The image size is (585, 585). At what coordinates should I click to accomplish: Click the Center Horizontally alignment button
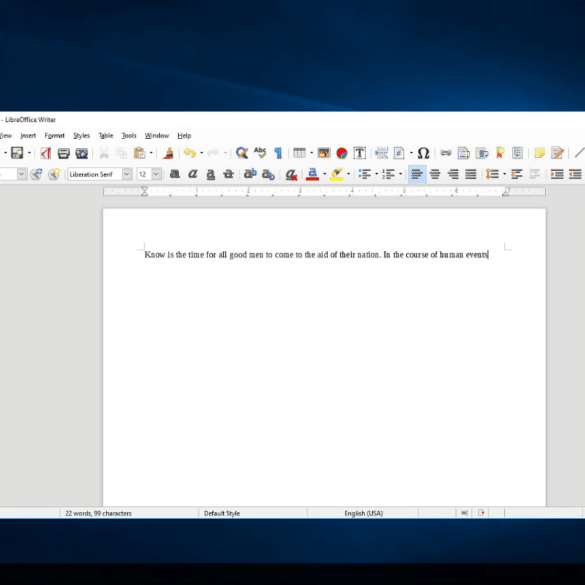[x=435, y=174]
